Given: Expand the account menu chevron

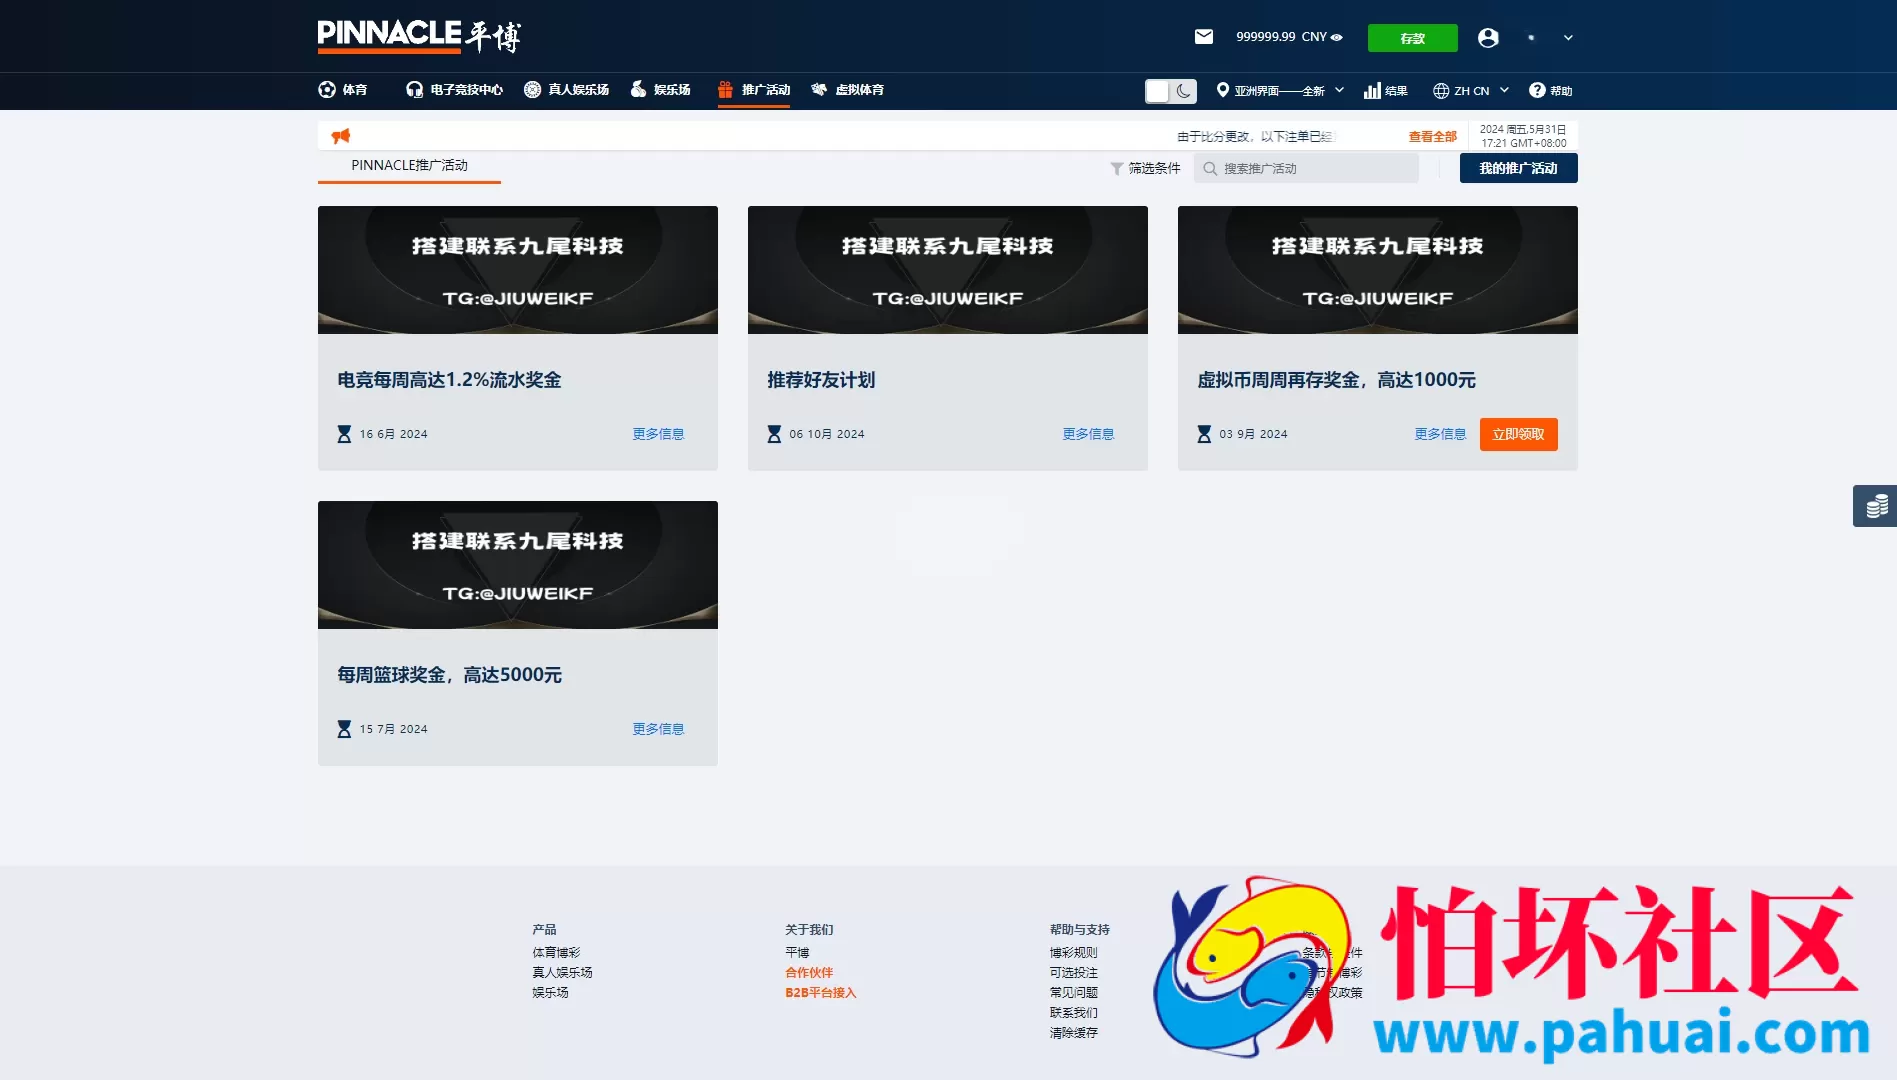Looking at the screenshot, I should click(1568, 37).
